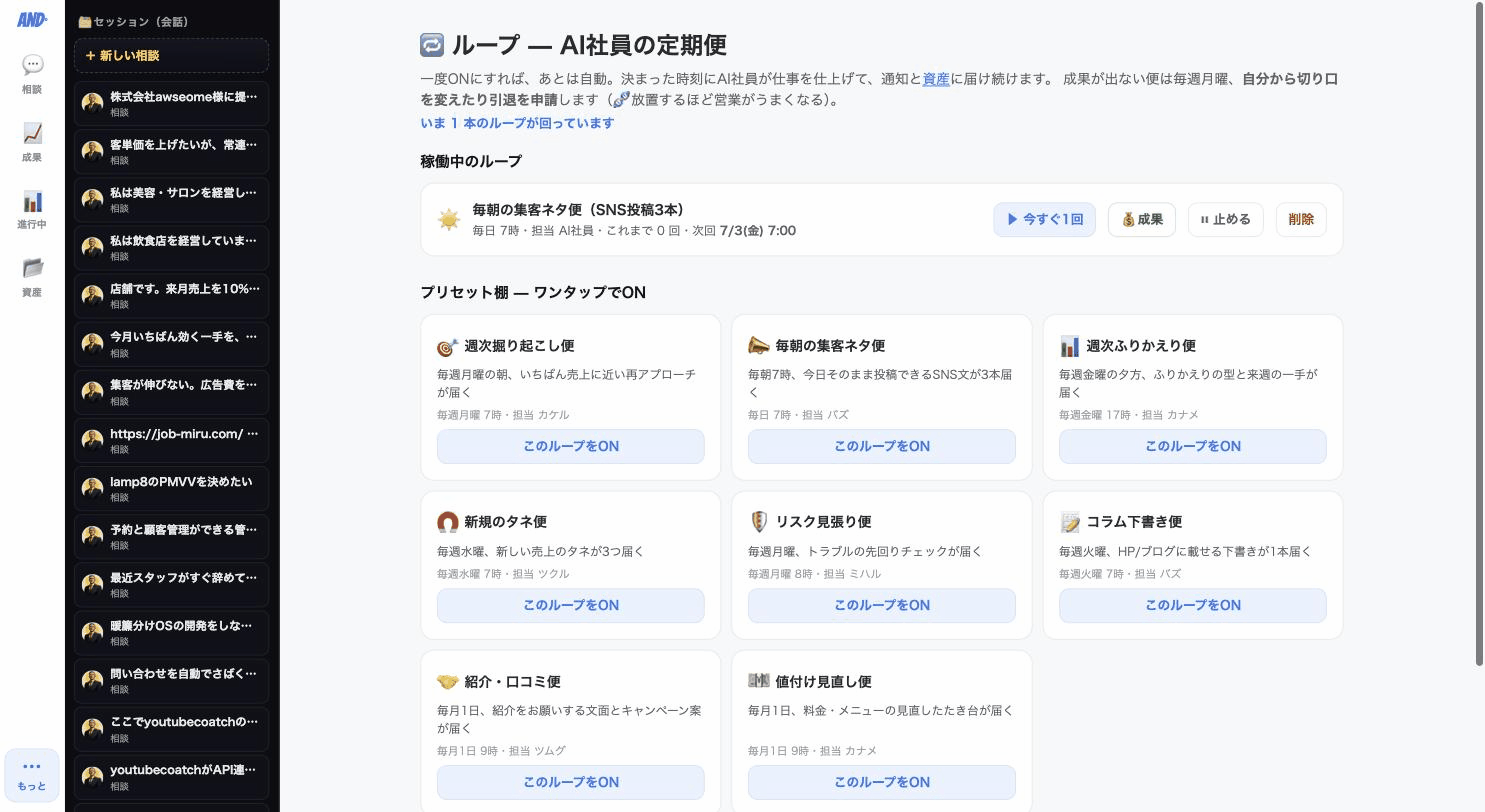The width and height of the screenshot is (1485, 812).
Task: Pause the loop with 止める
Action: (x=1225, y=219)
